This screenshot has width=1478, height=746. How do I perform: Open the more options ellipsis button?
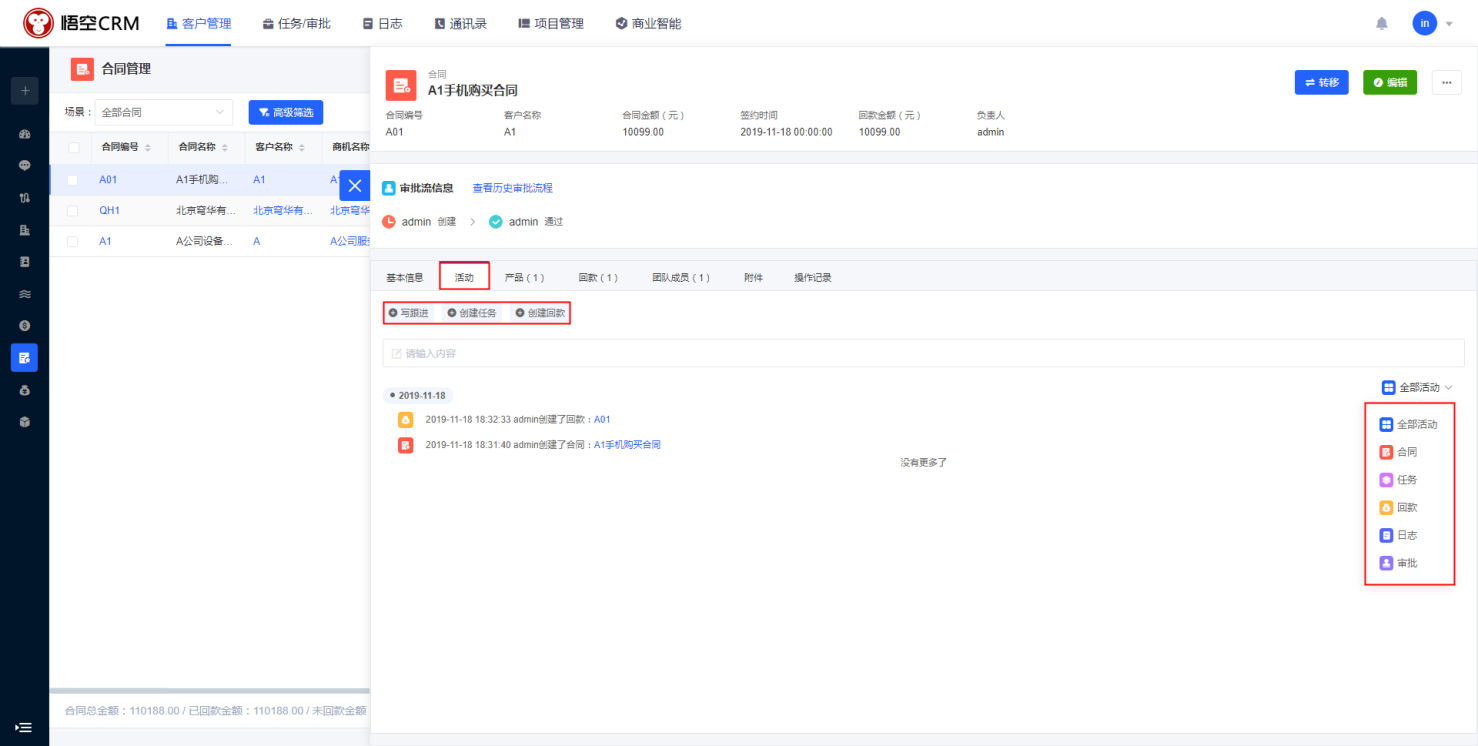[x=1446, y=83]
